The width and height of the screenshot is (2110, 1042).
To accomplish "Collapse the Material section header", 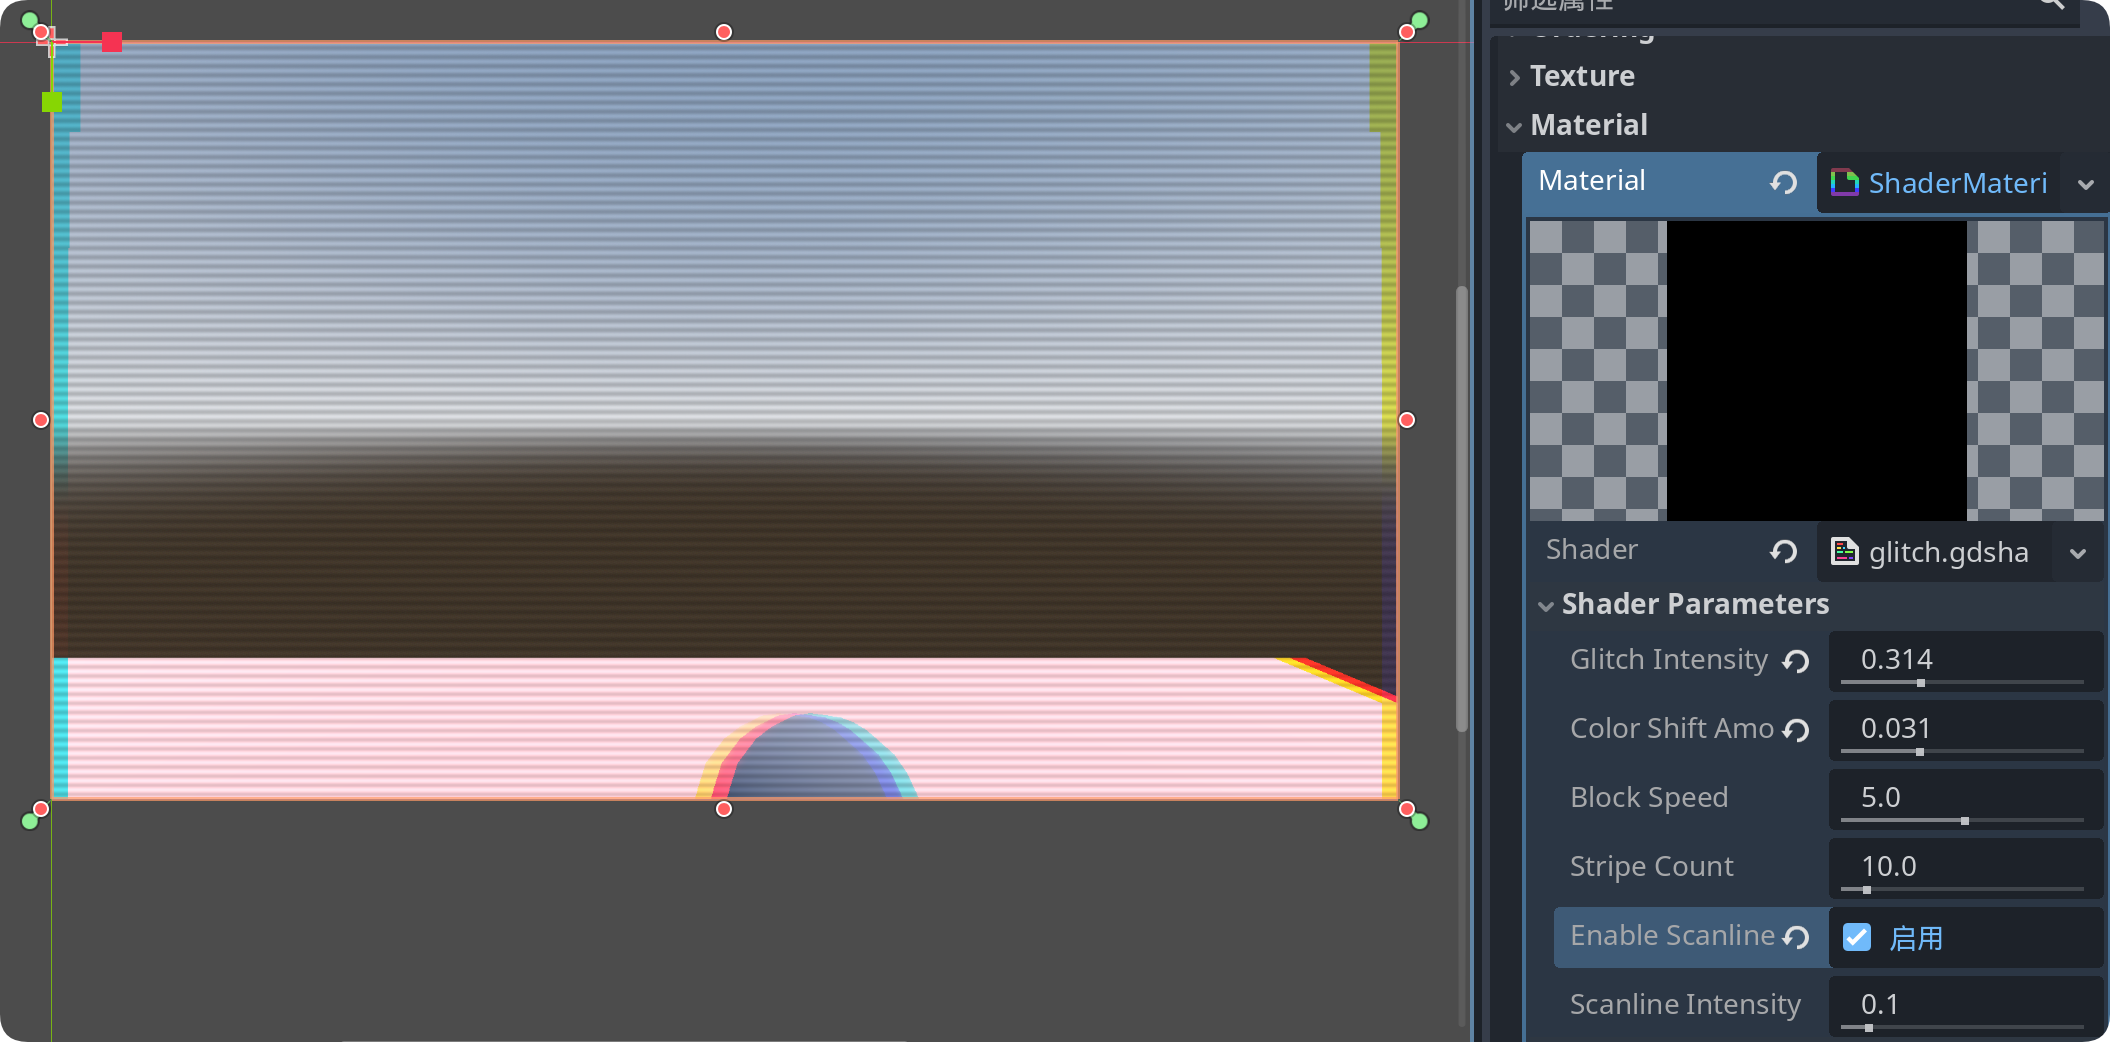I will 1588,125.
